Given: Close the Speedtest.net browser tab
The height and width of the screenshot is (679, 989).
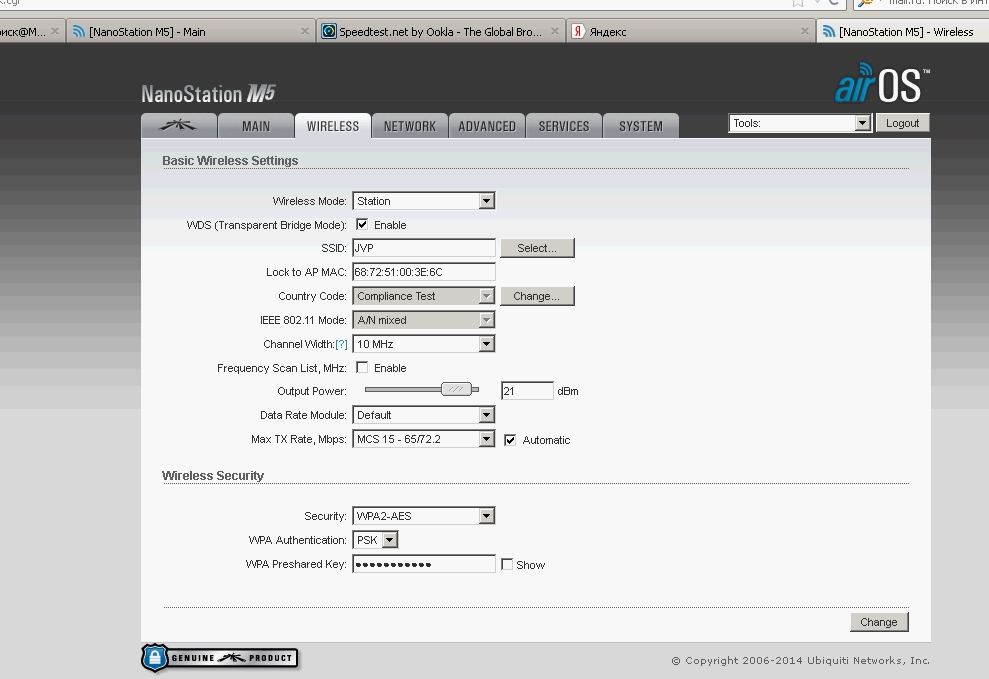Looking at the screenshot, I should tap(554, 31).
